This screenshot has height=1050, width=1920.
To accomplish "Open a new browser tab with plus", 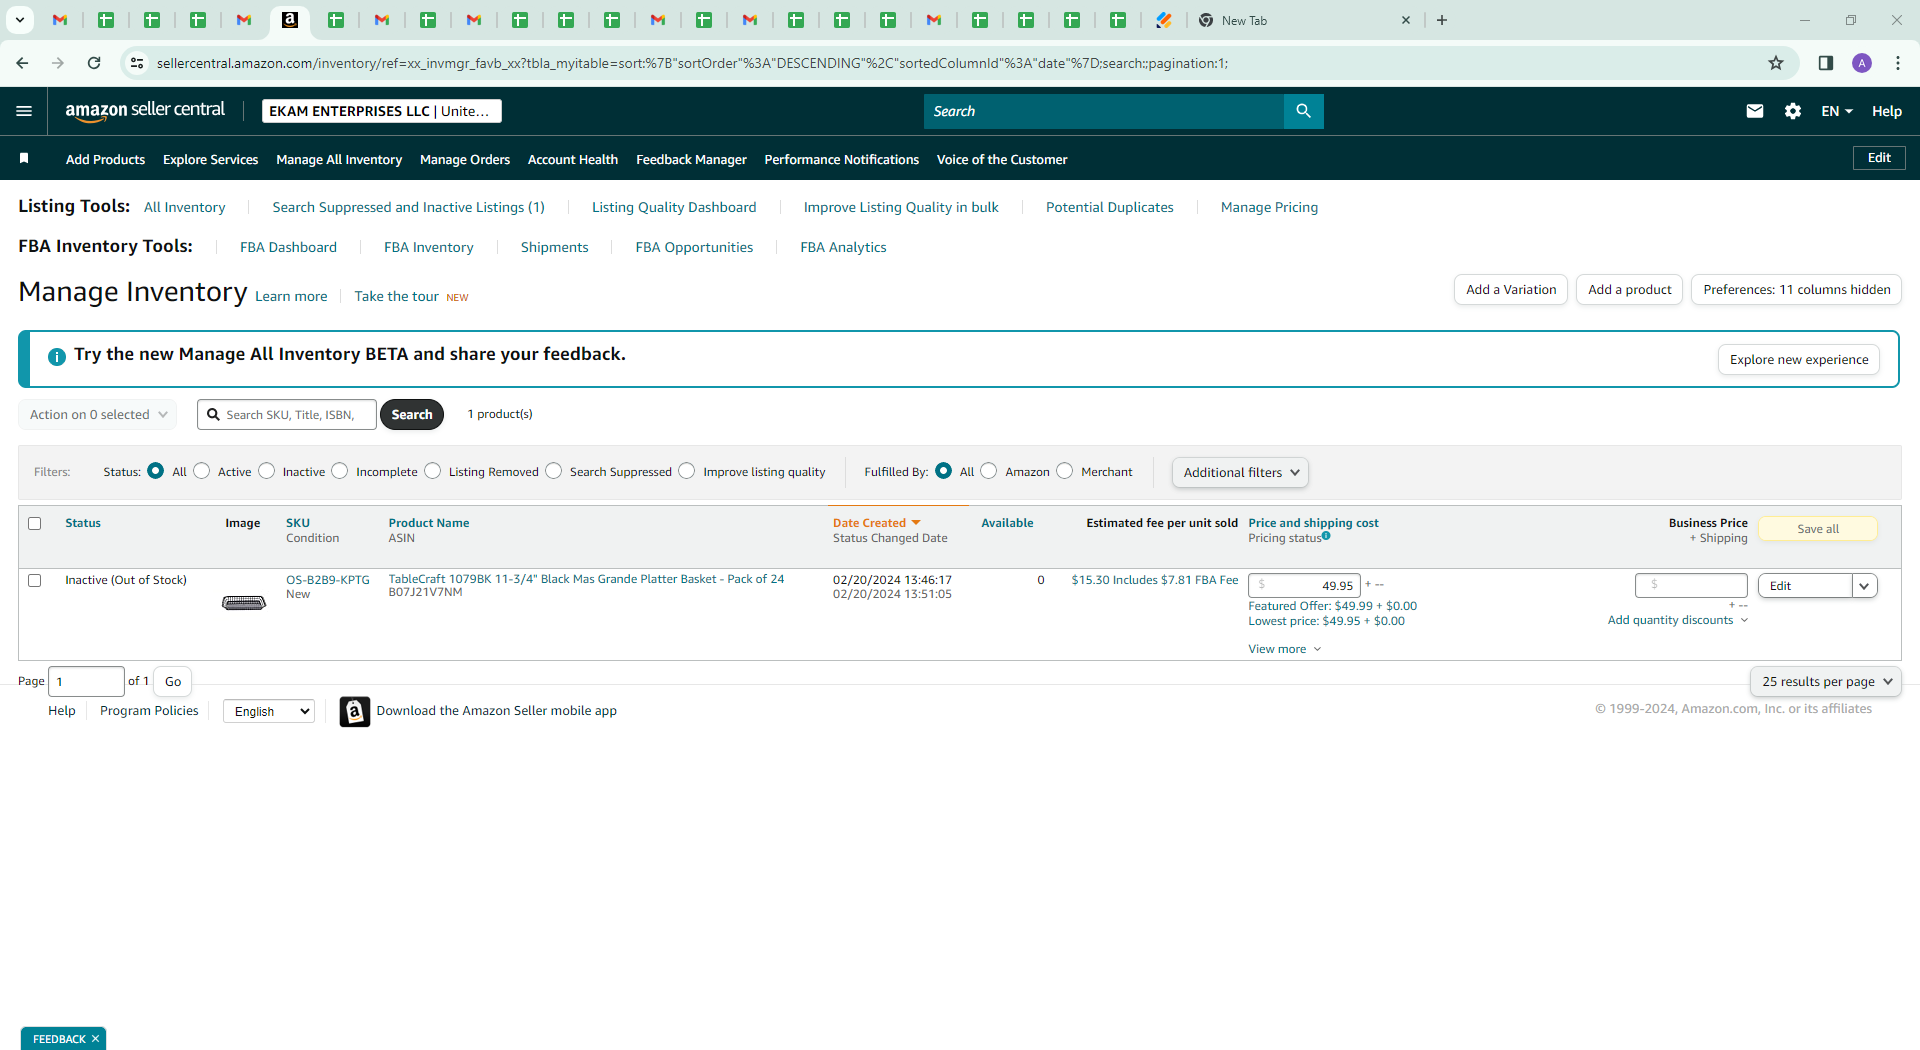I will click(1442, 20).
